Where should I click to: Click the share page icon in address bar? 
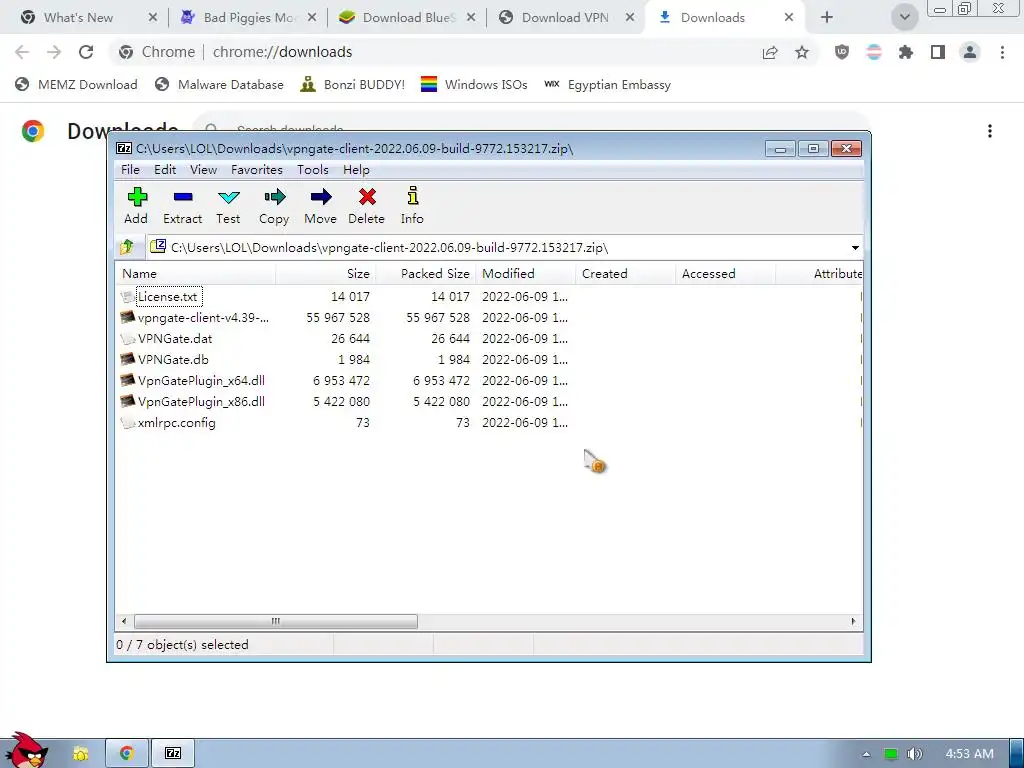(x=770, y=52)
